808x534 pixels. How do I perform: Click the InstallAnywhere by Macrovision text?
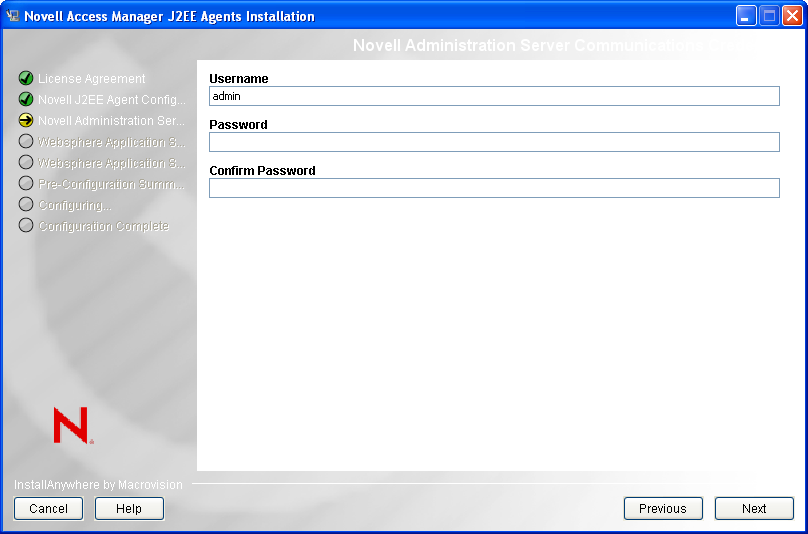click(98, 485)
